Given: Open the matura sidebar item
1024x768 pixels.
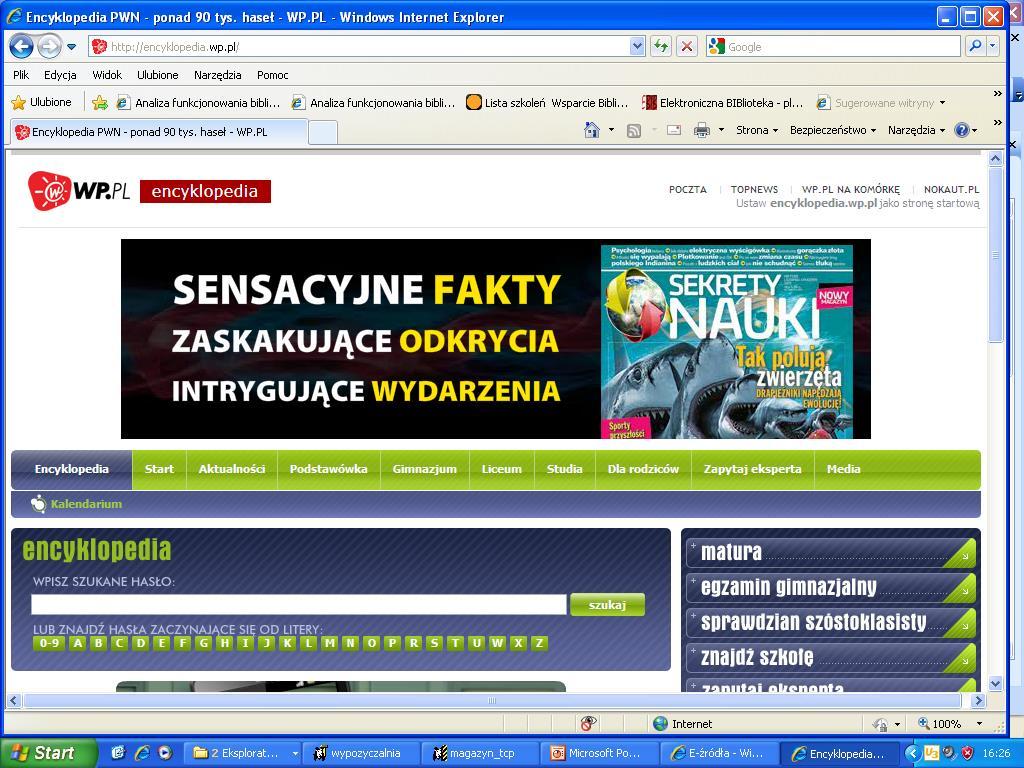Looking at the screenshot, I should 831,552.
